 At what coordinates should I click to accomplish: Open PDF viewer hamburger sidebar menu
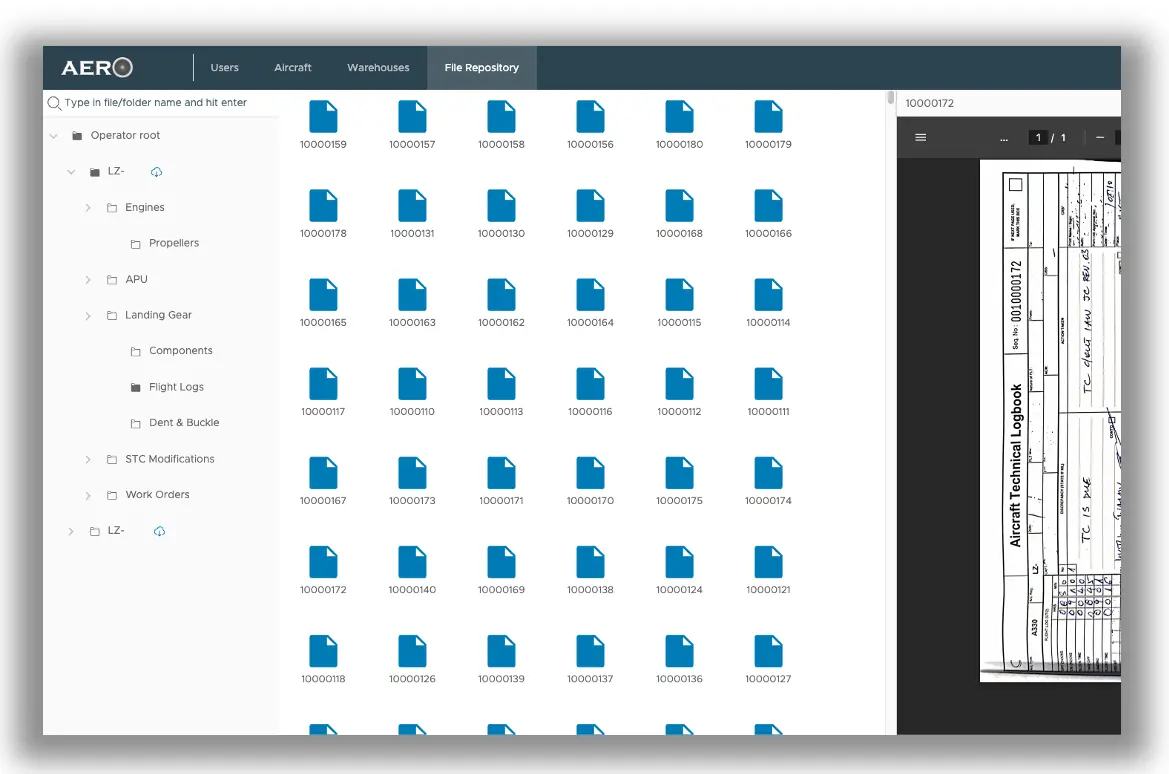coord(921,138)
